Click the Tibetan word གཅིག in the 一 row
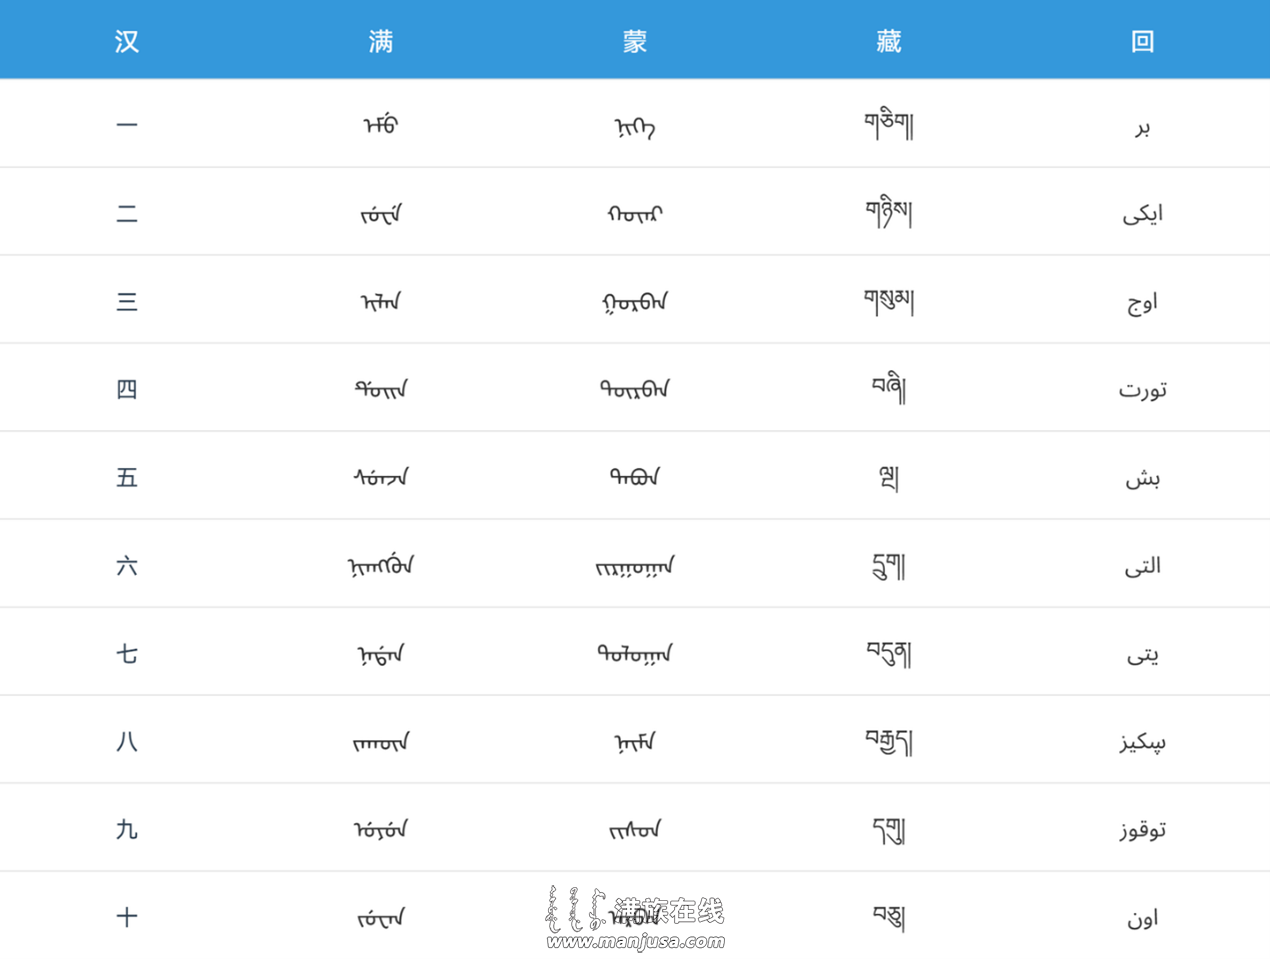Image resolution: width=1270 pixels, height=959 pixels. pos(889,125)
